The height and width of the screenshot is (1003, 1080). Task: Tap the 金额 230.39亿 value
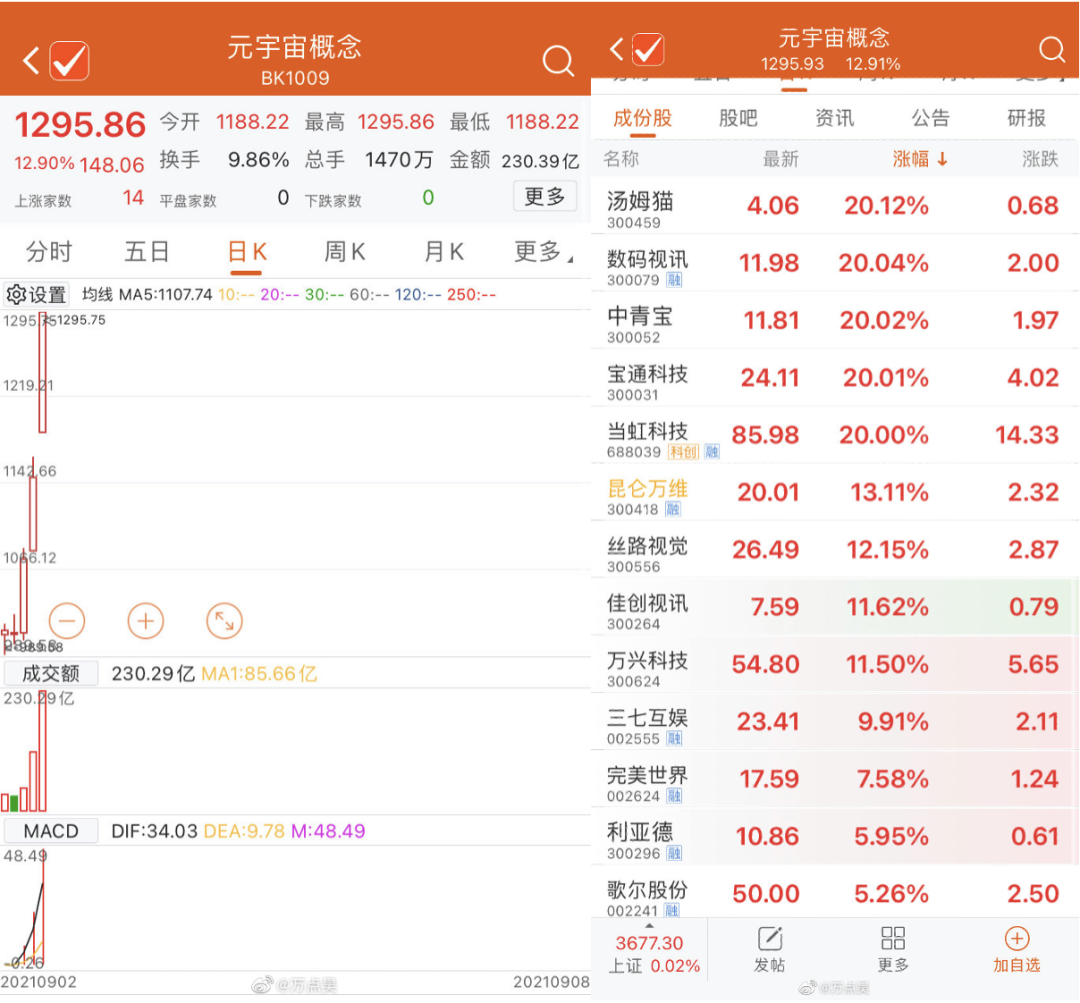click(x=540, y=161)
